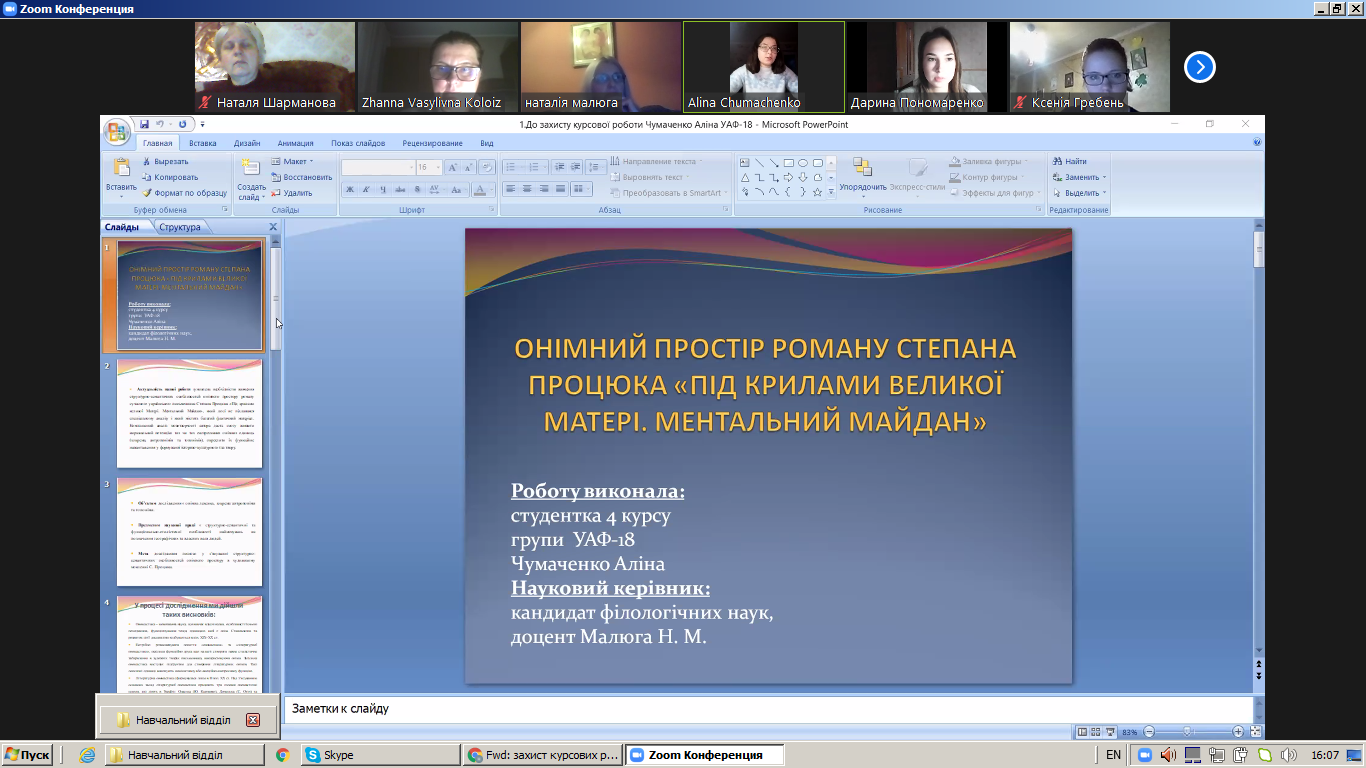1366x768 pixels.
Task: Save presentation via quick access toolbar
Action: coord(145,125)
